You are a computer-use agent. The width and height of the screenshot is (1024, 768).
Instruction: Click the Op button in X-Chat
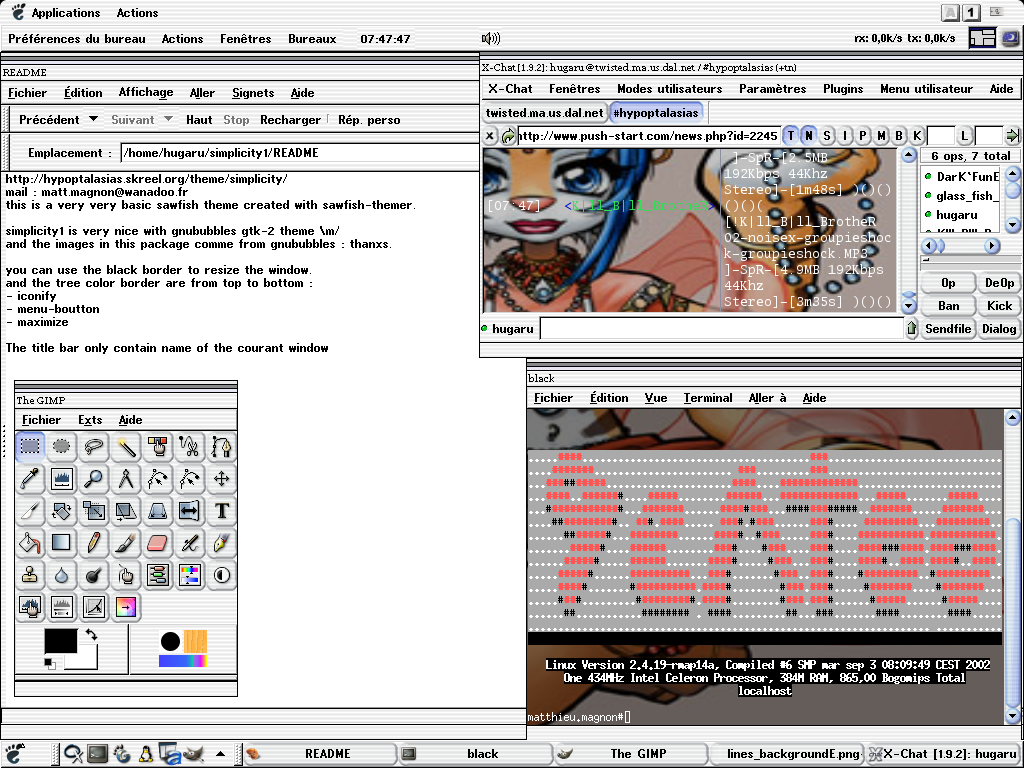tap(948, 283)
